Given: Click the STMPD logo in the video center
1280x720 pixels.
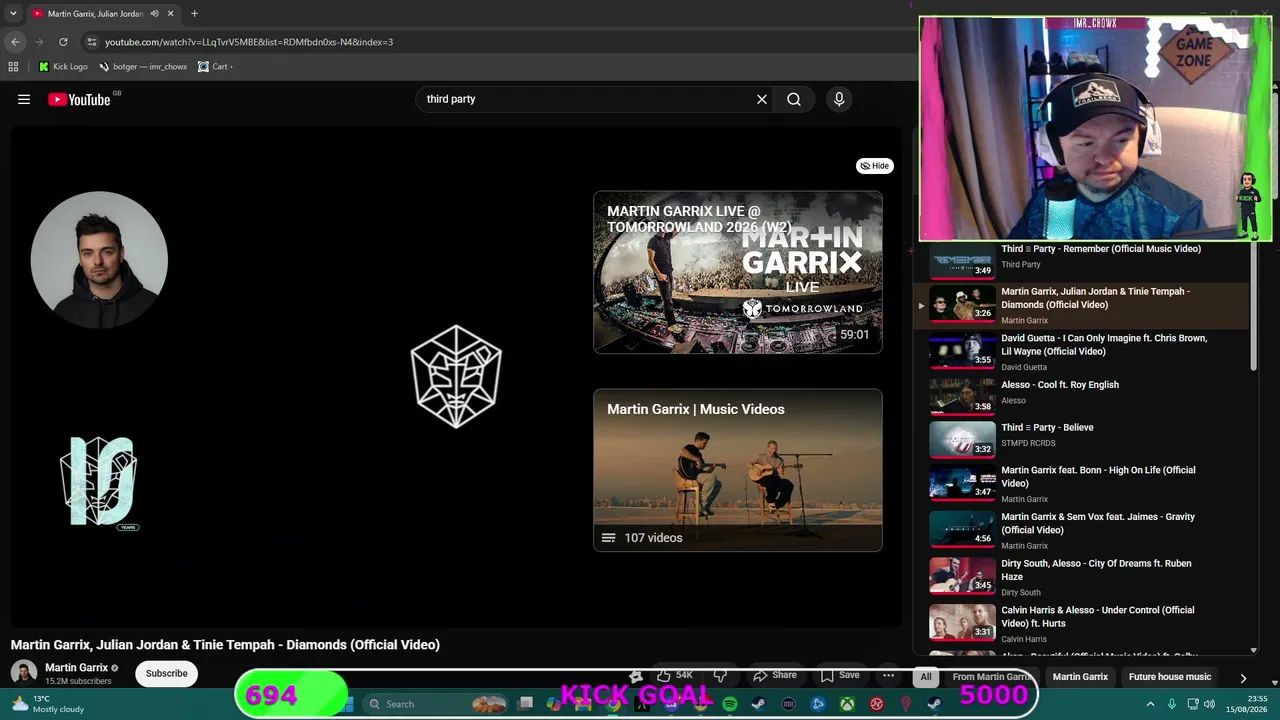Looking at the screenshot, I should pyautogui.click(x=456, y=376).
